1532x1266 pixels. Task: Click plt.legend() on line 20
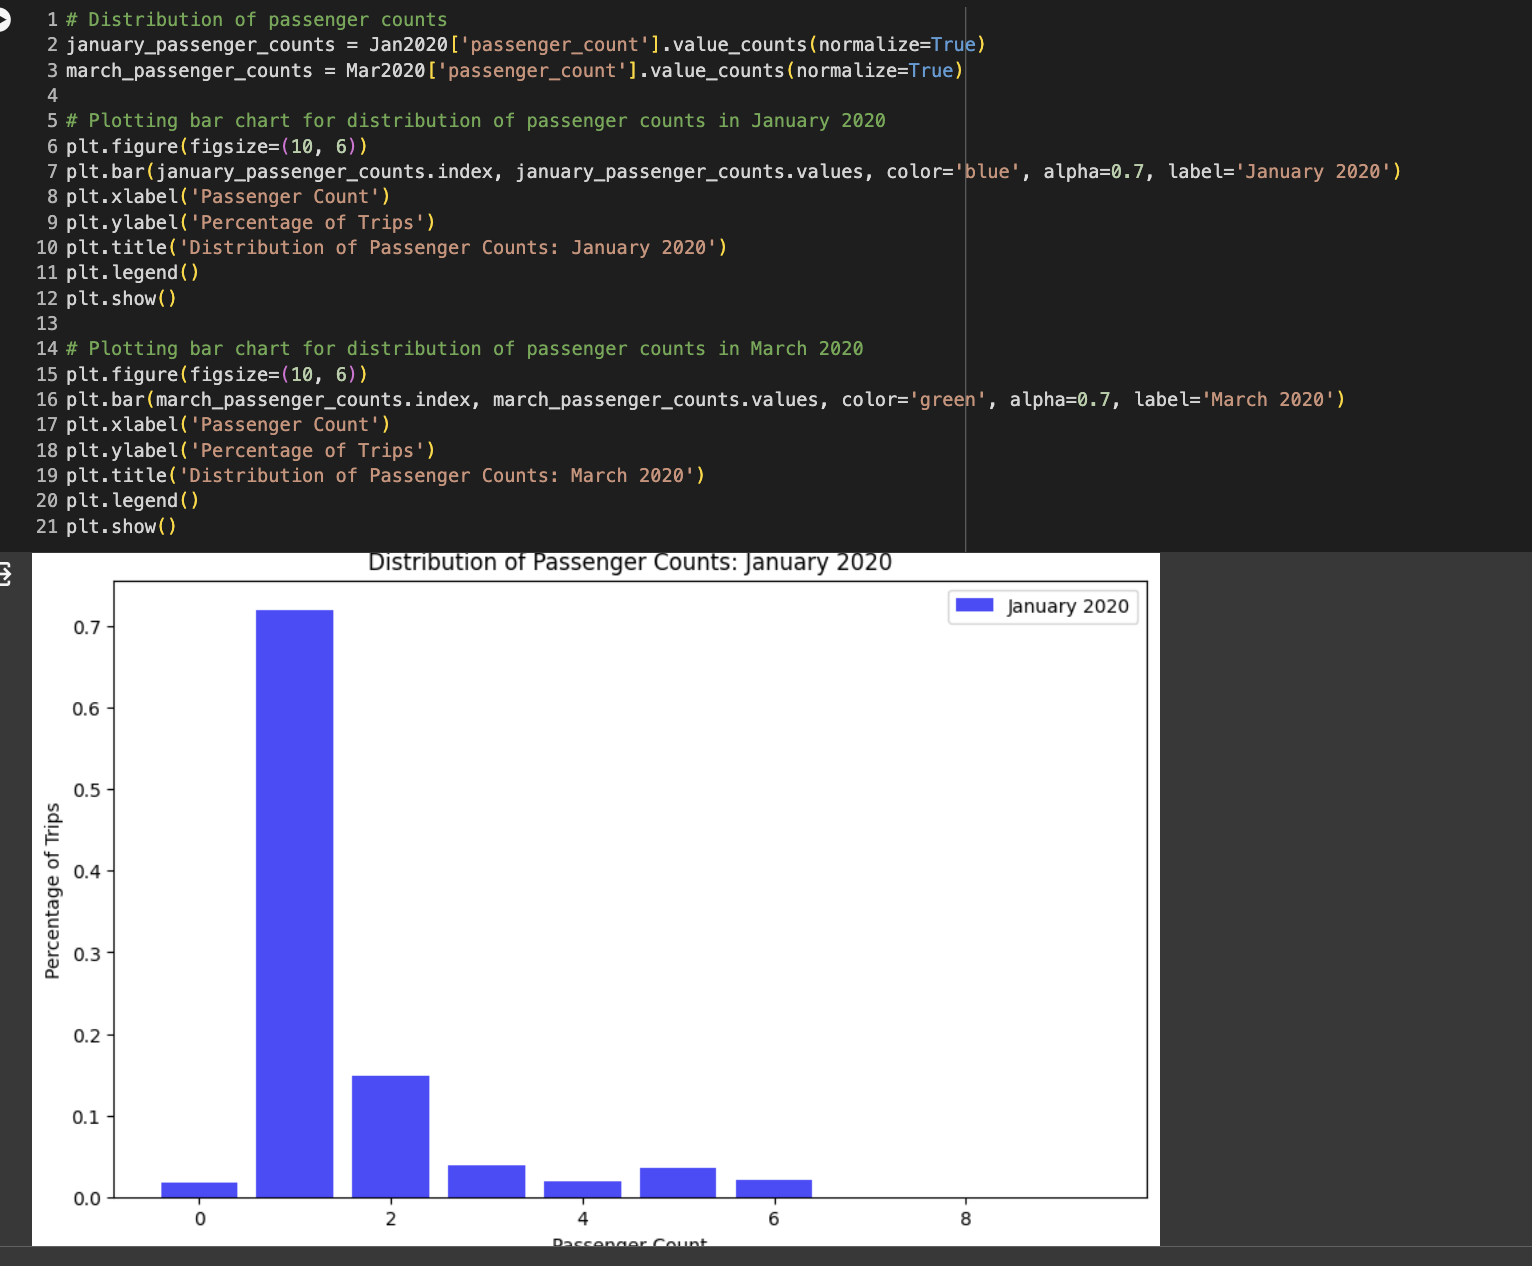tap(133, 501)
